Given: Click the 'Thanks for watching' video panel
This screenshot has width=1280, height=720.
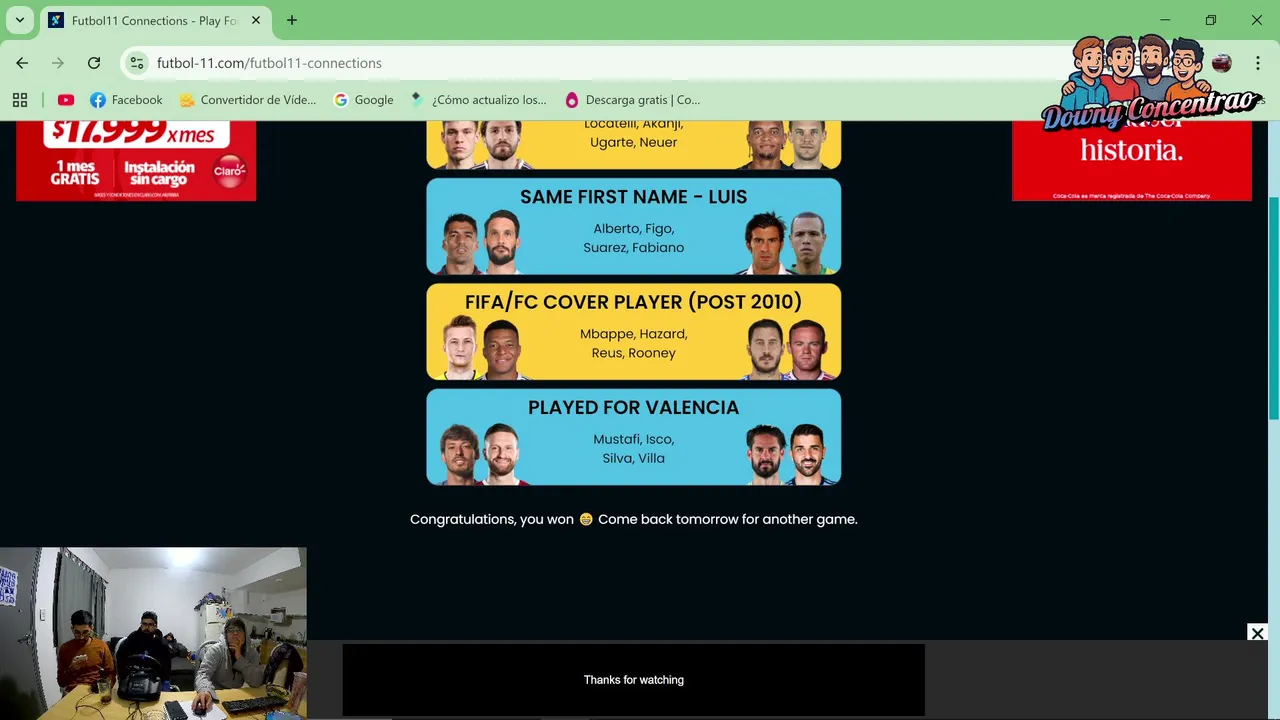Looking at the screenshot, I should click(633, 680).
